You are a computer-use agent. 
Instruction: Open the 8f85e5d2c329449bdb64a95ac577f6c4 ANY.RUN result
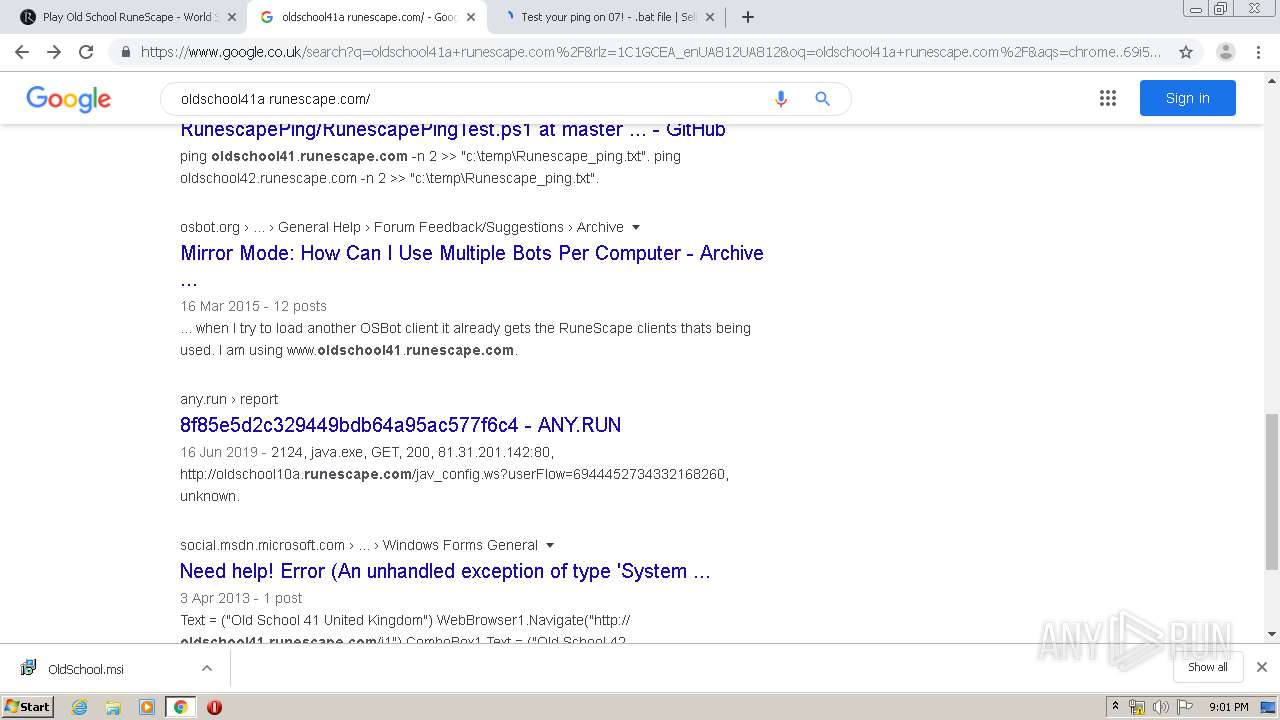pyautogui.click(x=400, y=425)
